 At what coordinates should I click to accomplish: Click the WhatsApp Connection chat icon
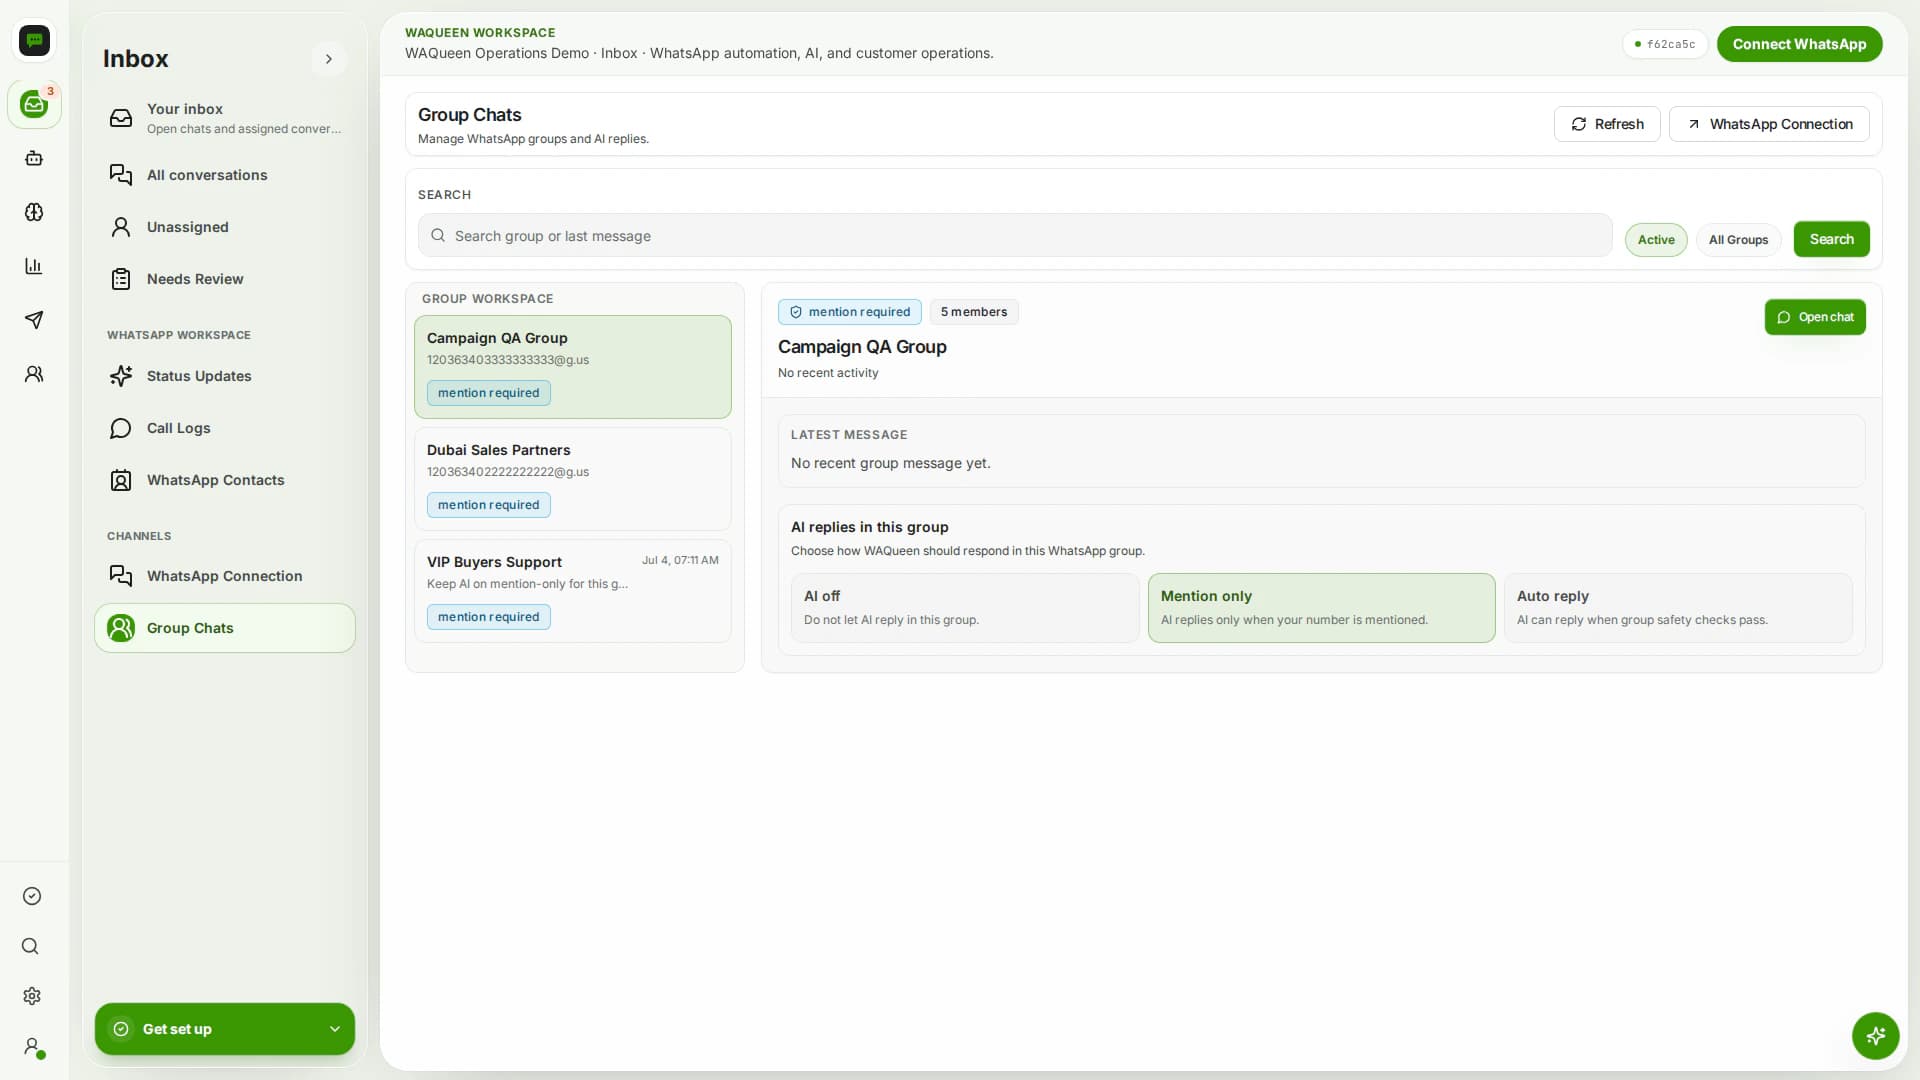point(121,576)
